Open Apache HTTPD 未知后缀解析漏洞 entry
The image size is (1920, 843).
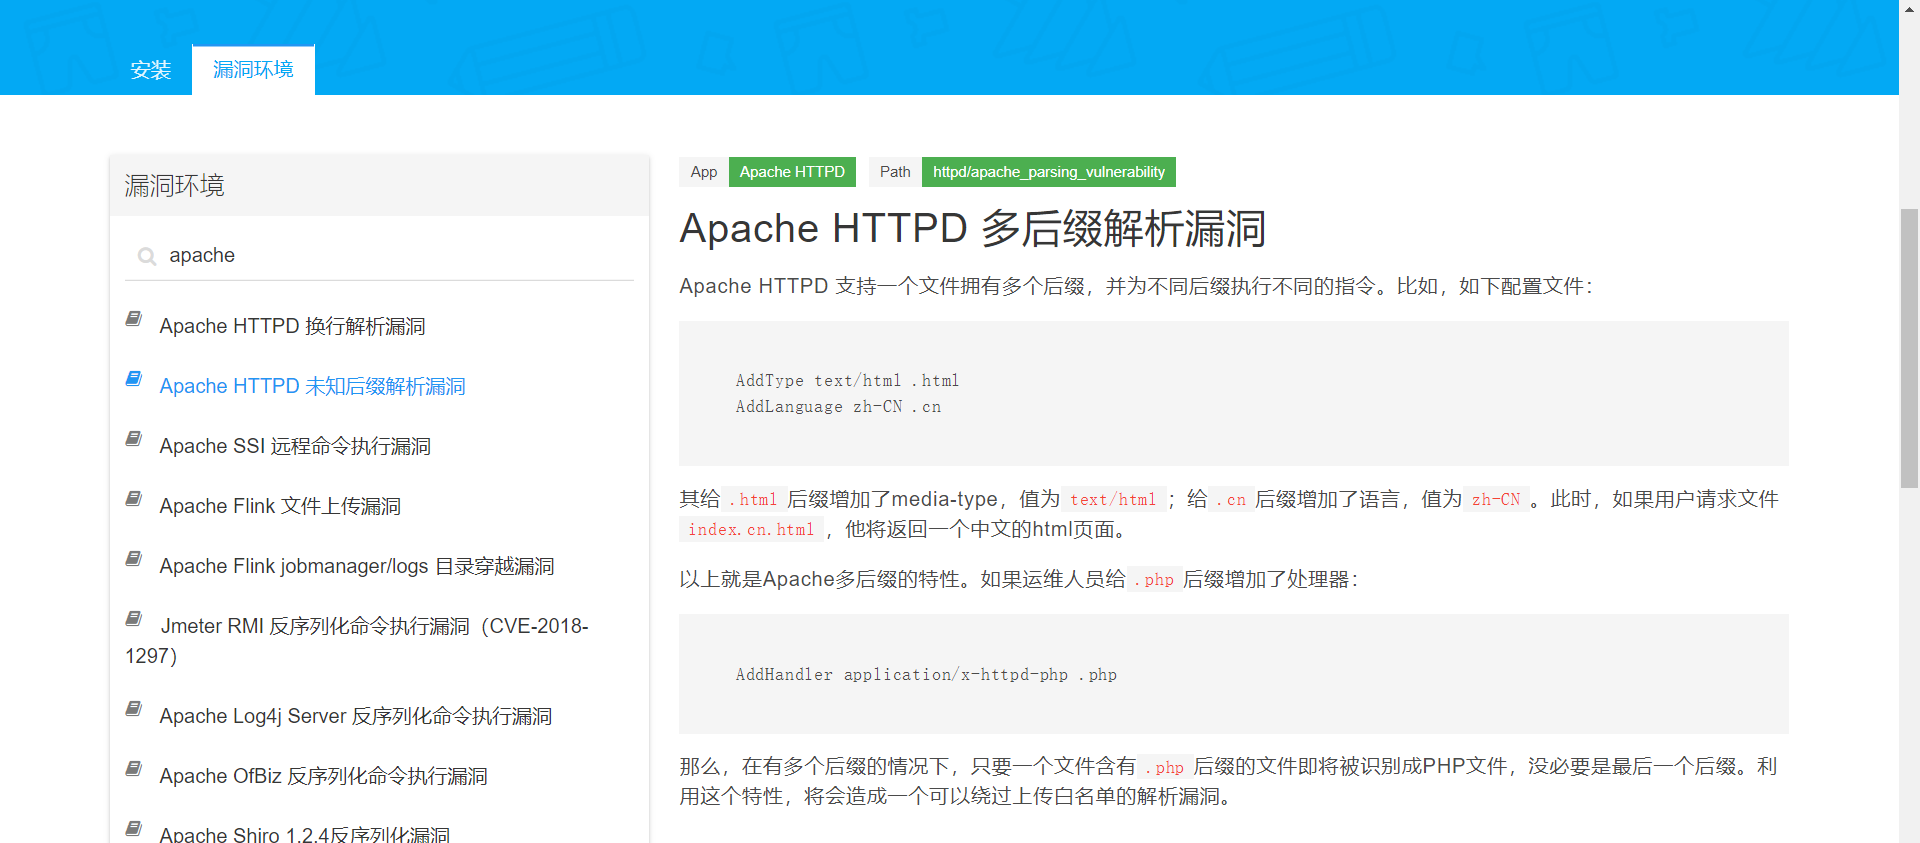tap(312, 386)
